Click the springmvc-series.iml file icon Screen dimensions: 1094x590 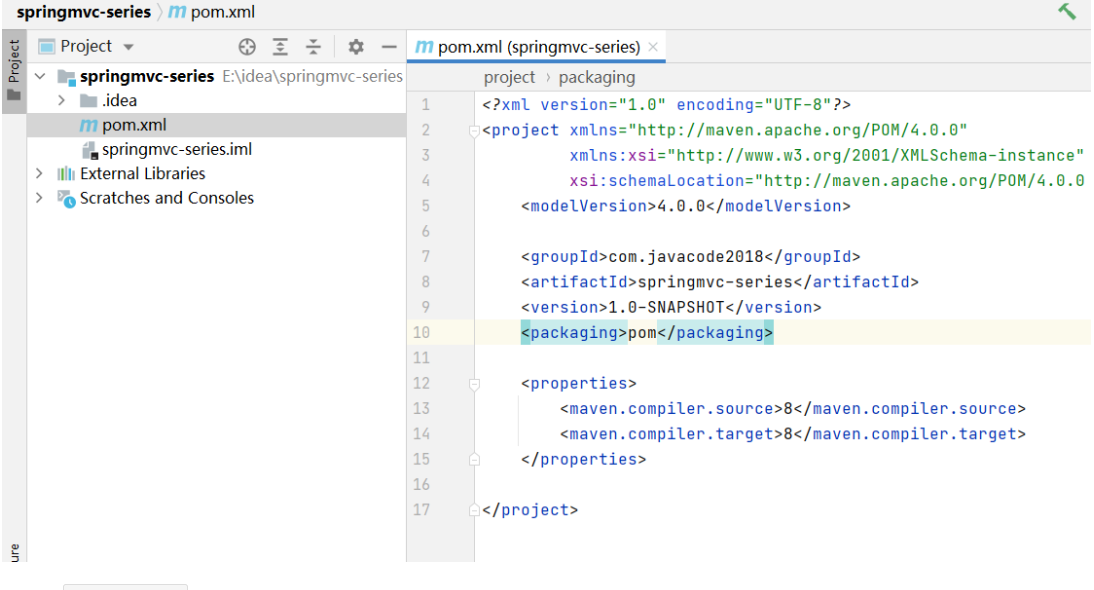(89, 150)
